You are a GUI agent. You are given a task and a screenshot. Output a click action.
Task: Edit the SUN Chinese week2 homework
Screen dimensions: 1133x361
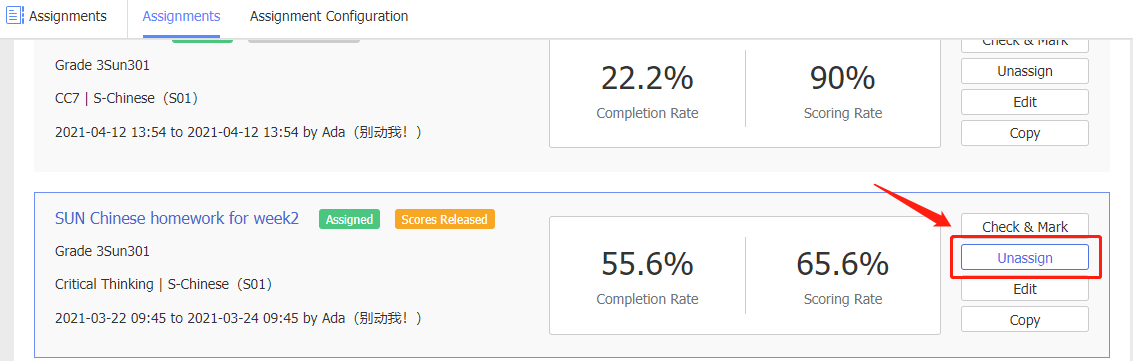pos(1025,289)
